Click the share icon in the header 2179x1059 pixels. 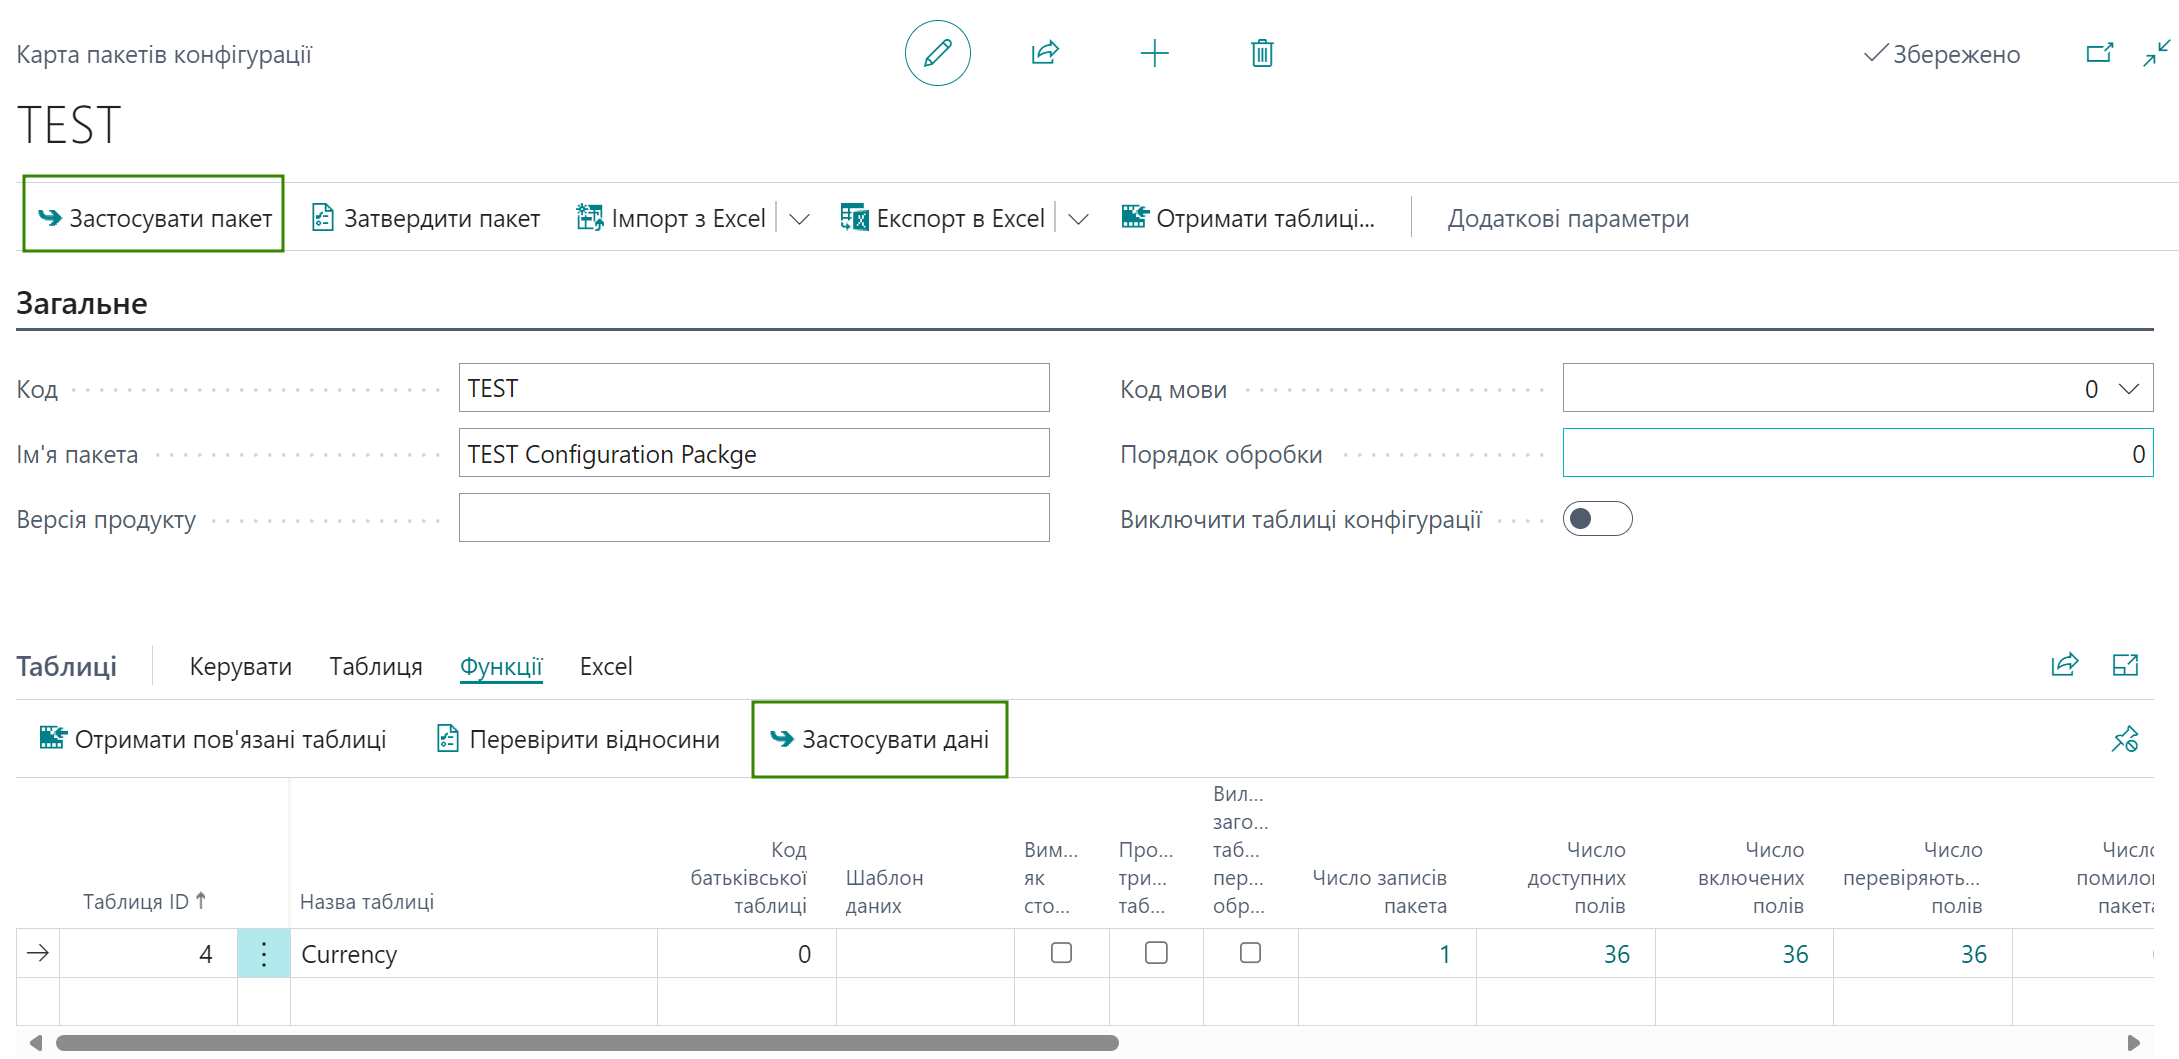pos(1045,53)
